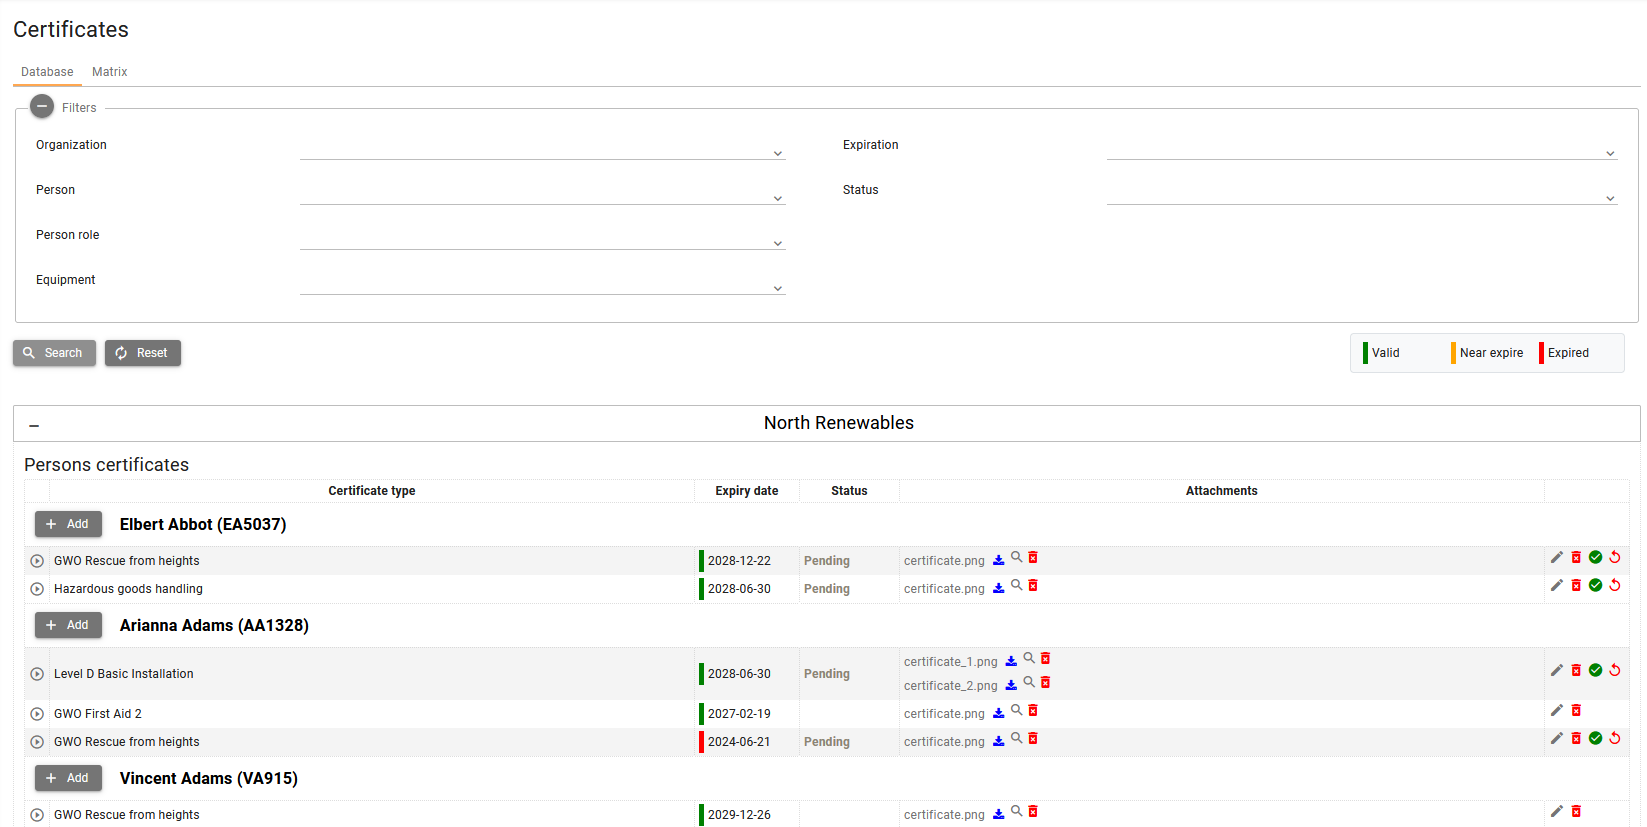The height and width of the screenshot is (827, 1647).
Task: Delete the GWO First Aid 2 certificate row
Action: [x=1576, y=710]
